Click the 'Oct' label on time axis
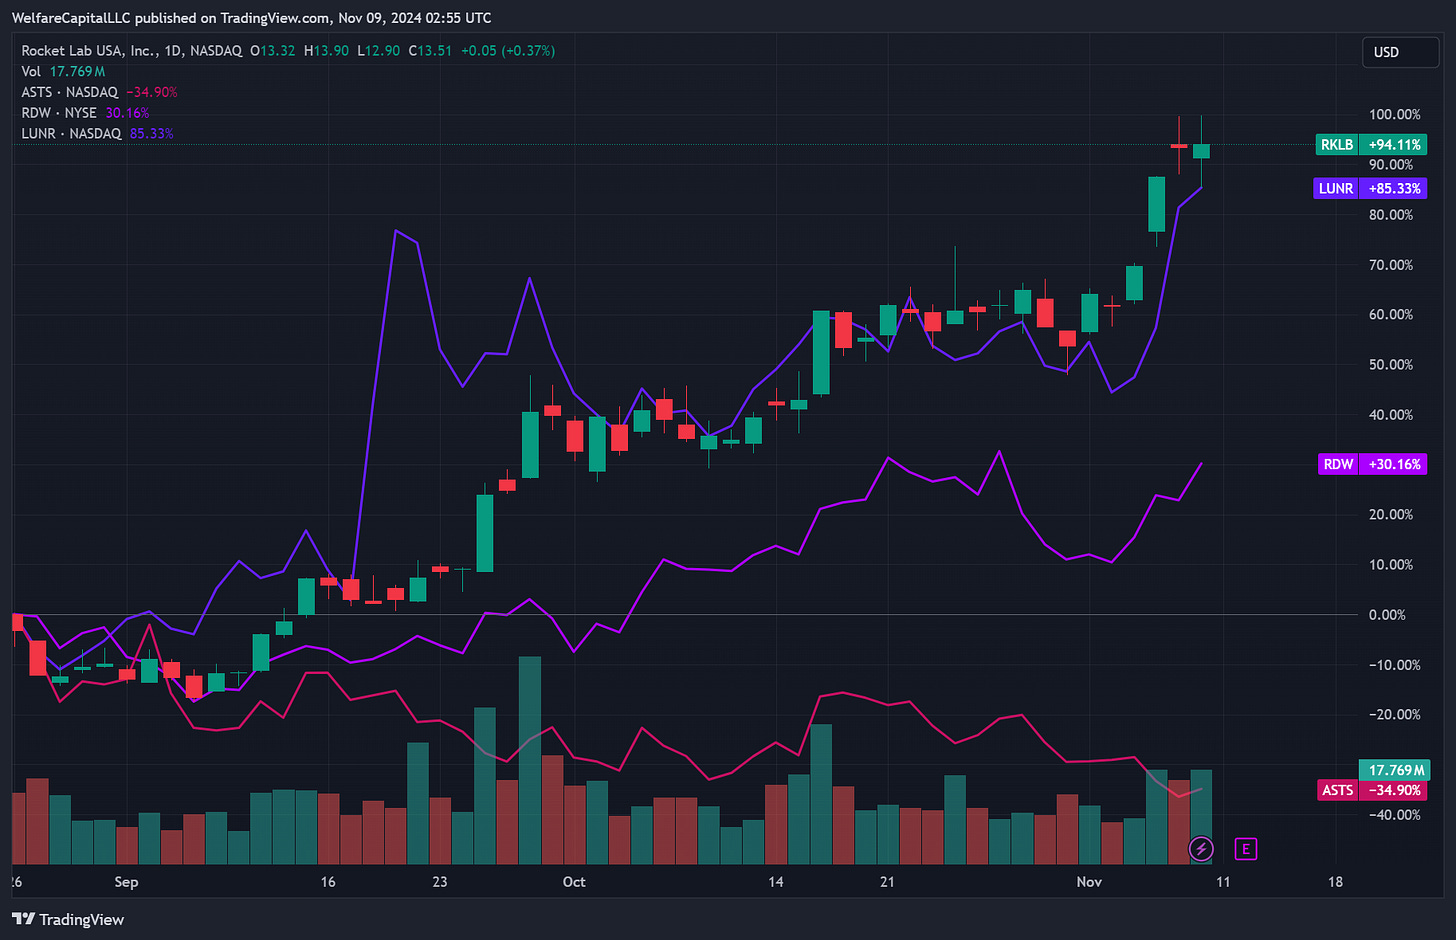1456x940 pixels. pyautogui.click(x=574, y=881)
